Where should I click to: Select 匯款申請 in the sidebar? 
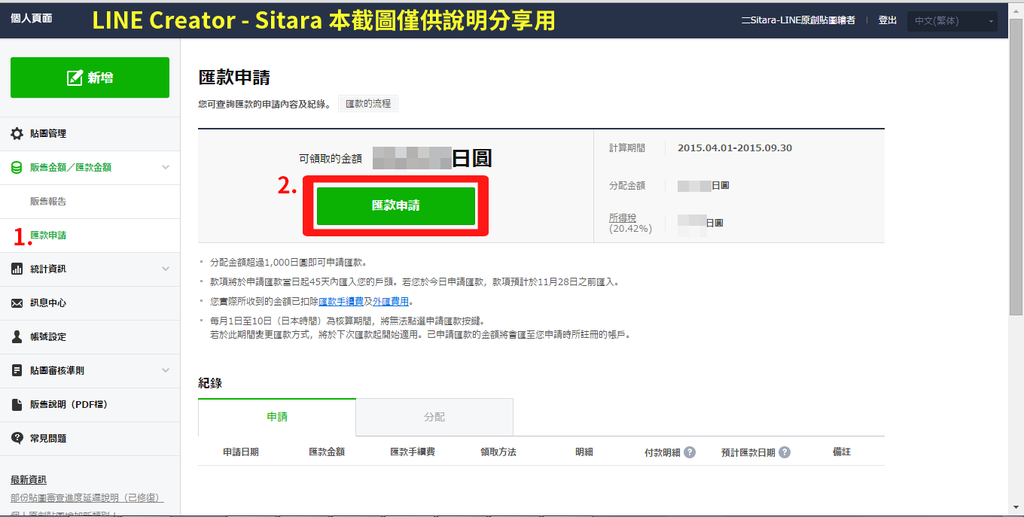(48, 236)
